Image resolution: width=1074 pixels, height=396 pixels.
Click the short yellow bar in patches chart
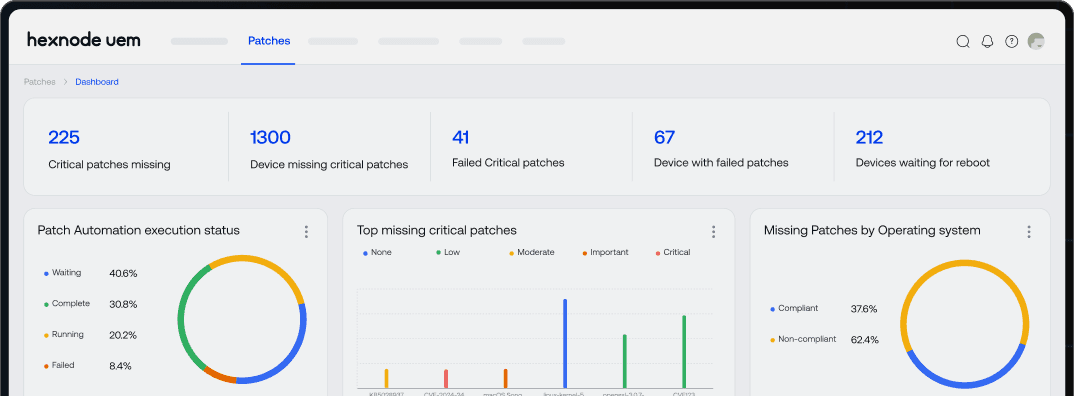[x=386, y=378]
